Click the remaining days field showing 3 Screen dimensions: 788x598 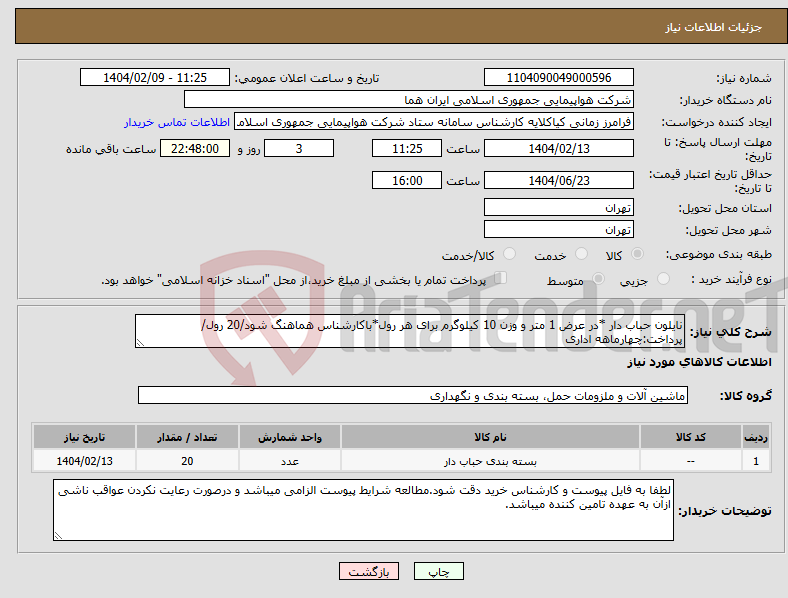pyautogui.click(x=299, y=148)
